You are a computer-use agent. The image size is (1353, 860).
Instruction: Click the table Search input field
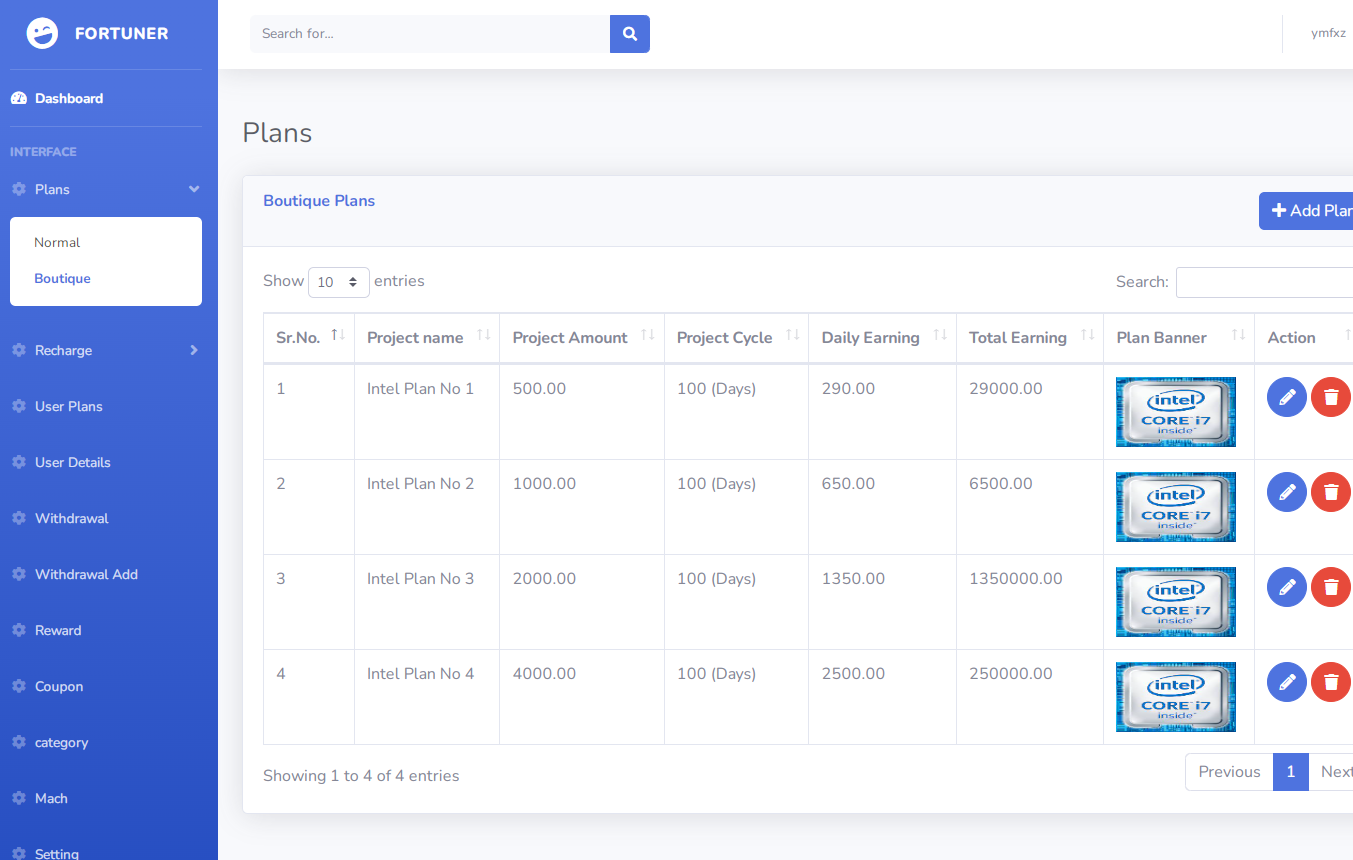(1265, 282)
